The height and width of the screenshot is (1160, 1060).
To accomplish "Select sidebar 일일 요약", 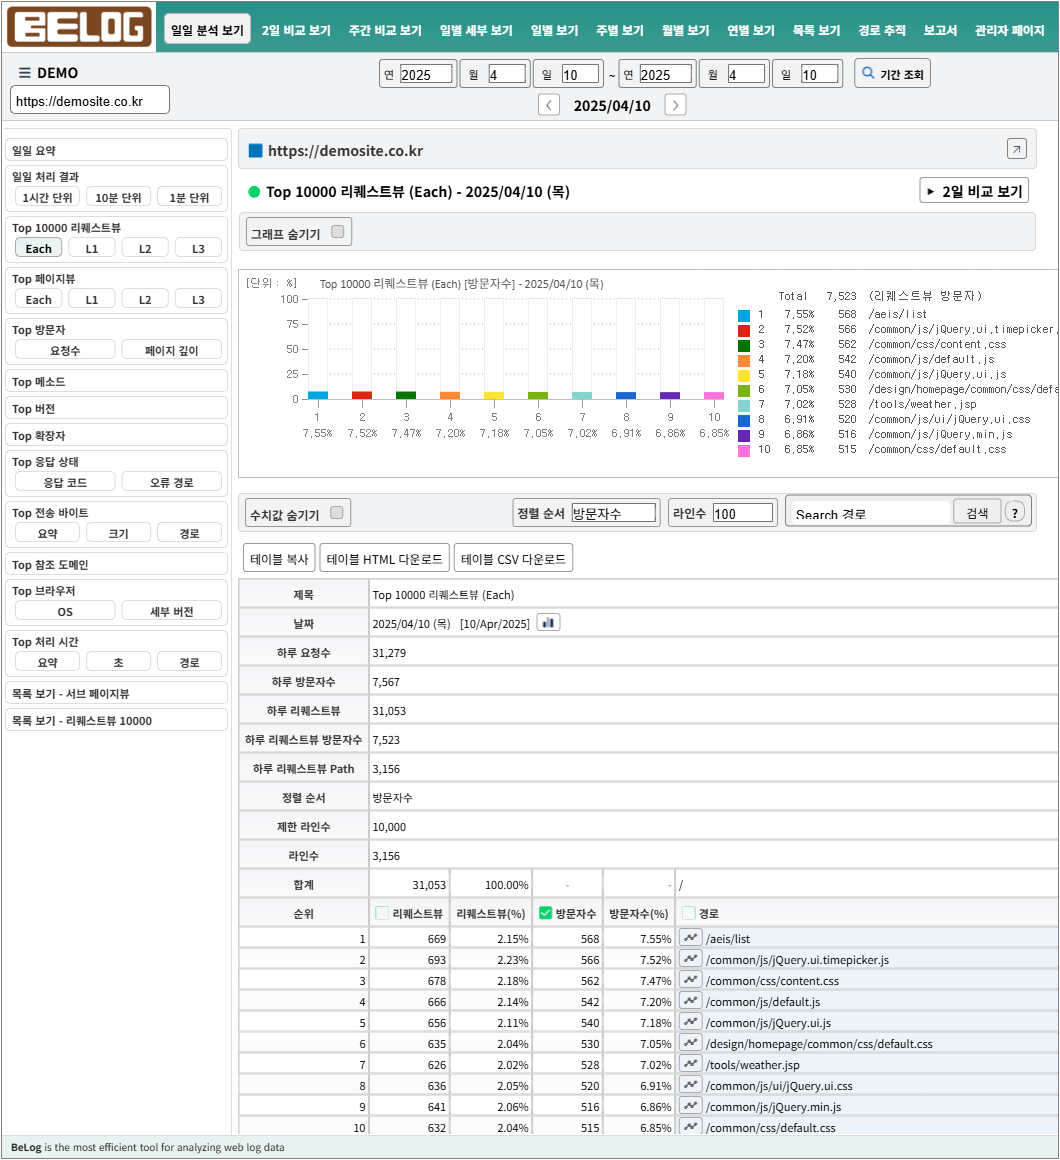I will pyautogui.click(x=116, y=150).
